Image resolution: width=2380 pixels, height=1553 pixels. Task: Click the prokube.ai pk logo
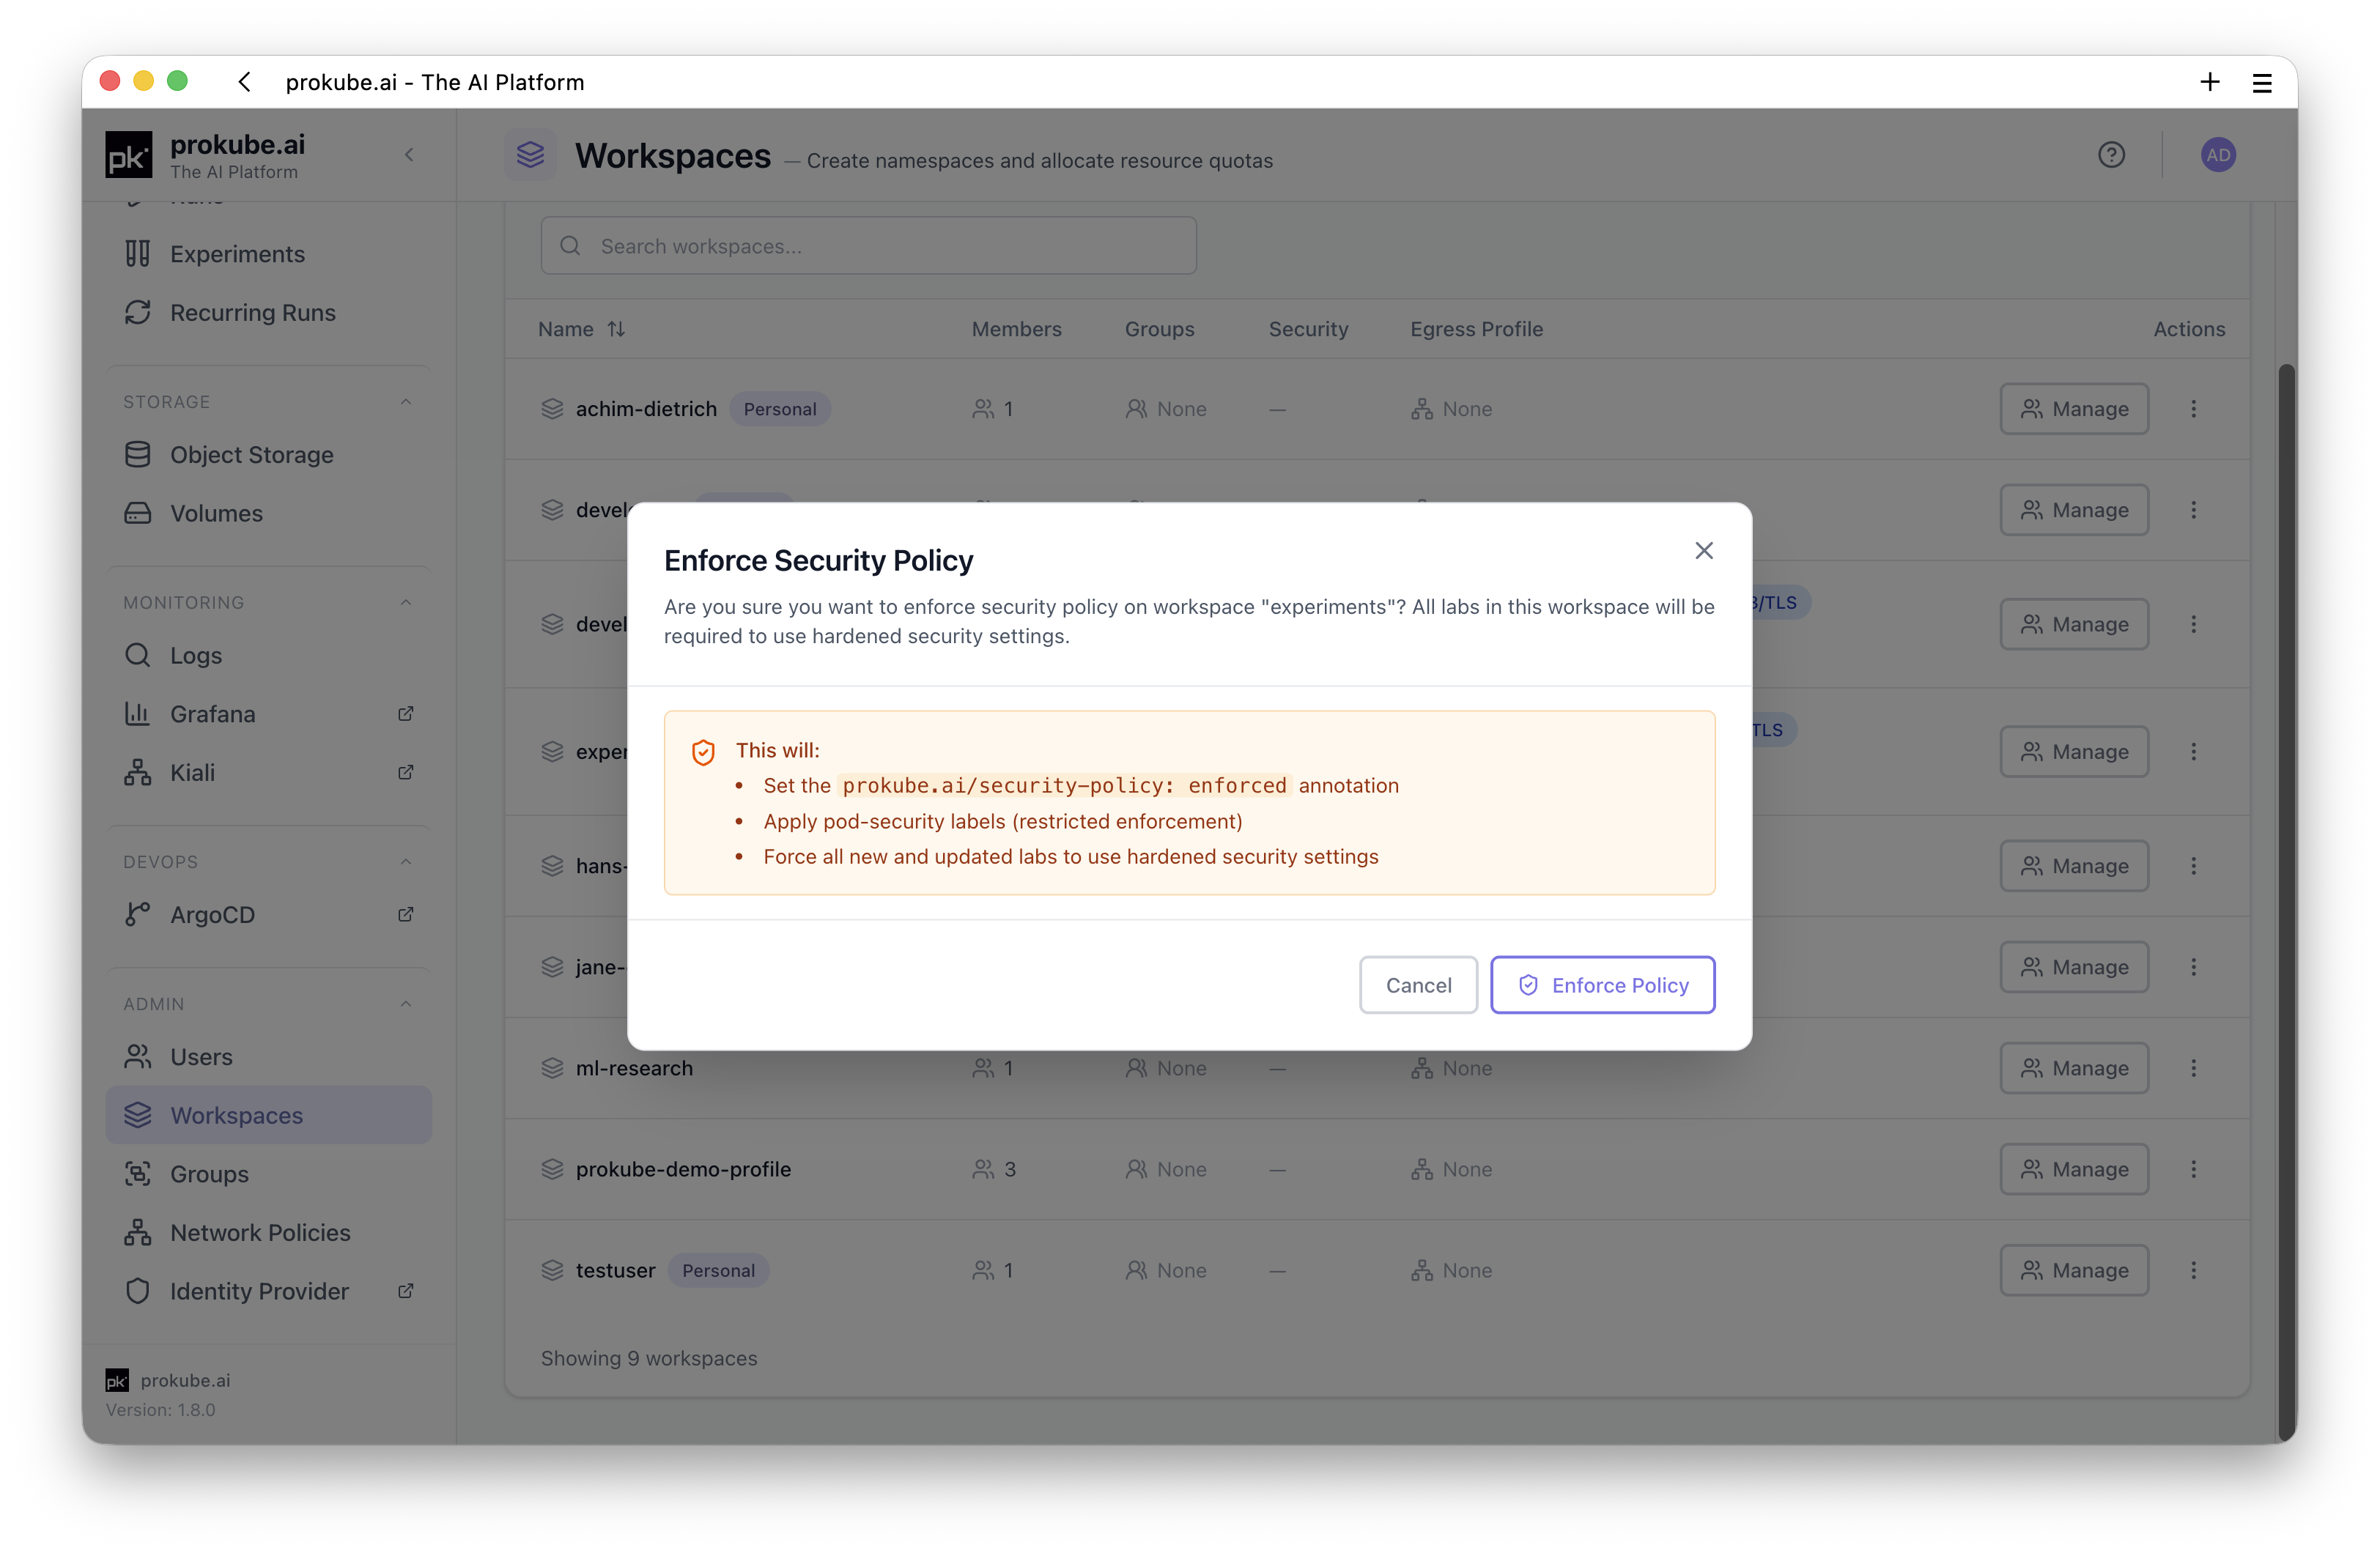coord(129,156)
